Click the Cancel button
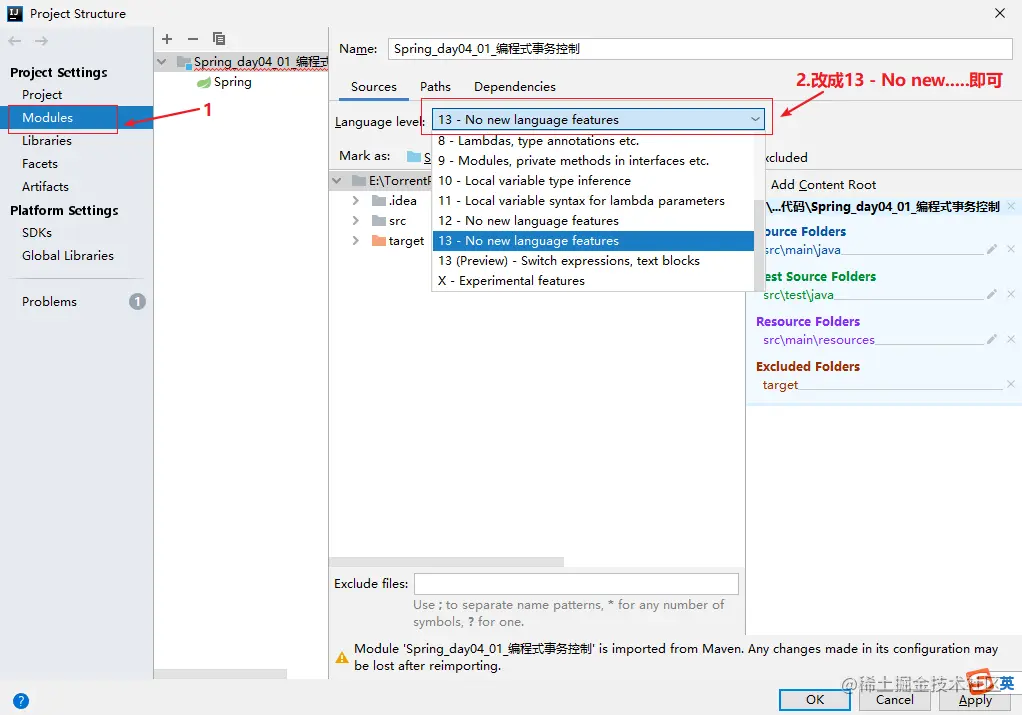Viewport: 1022px width, 715px height. (894, 700)
